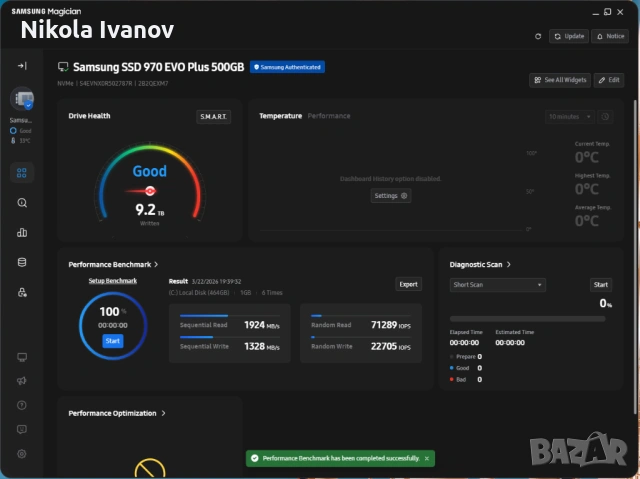Click the temperature history clock icon

click(606, 117)
